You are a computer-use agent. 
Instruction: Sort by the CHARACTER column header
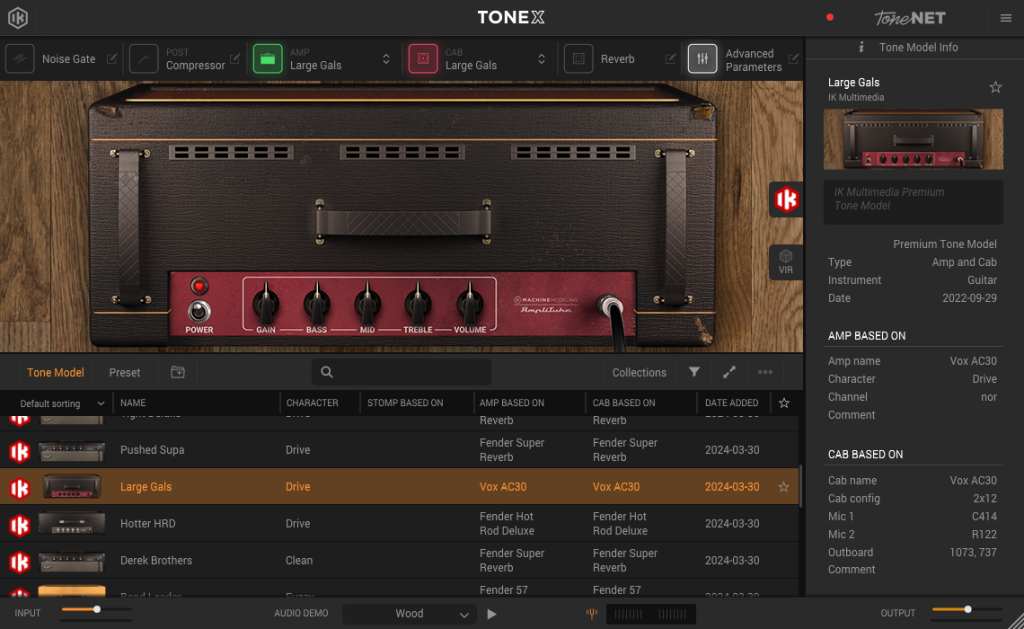312,403
